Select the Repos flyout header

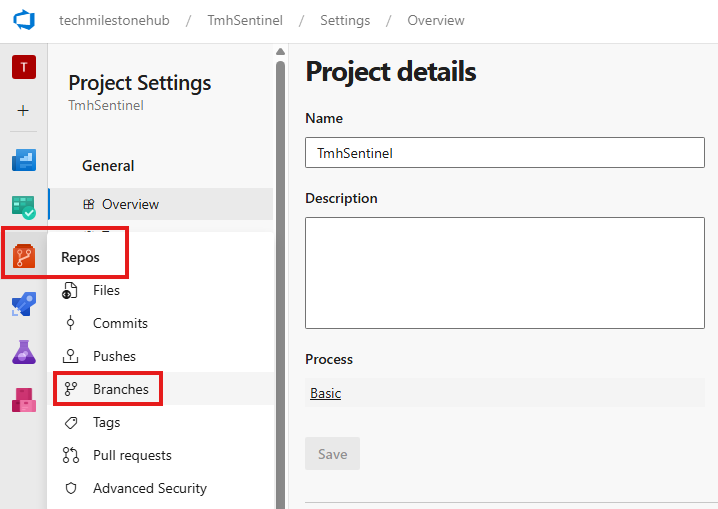click(x=80, y=257)
